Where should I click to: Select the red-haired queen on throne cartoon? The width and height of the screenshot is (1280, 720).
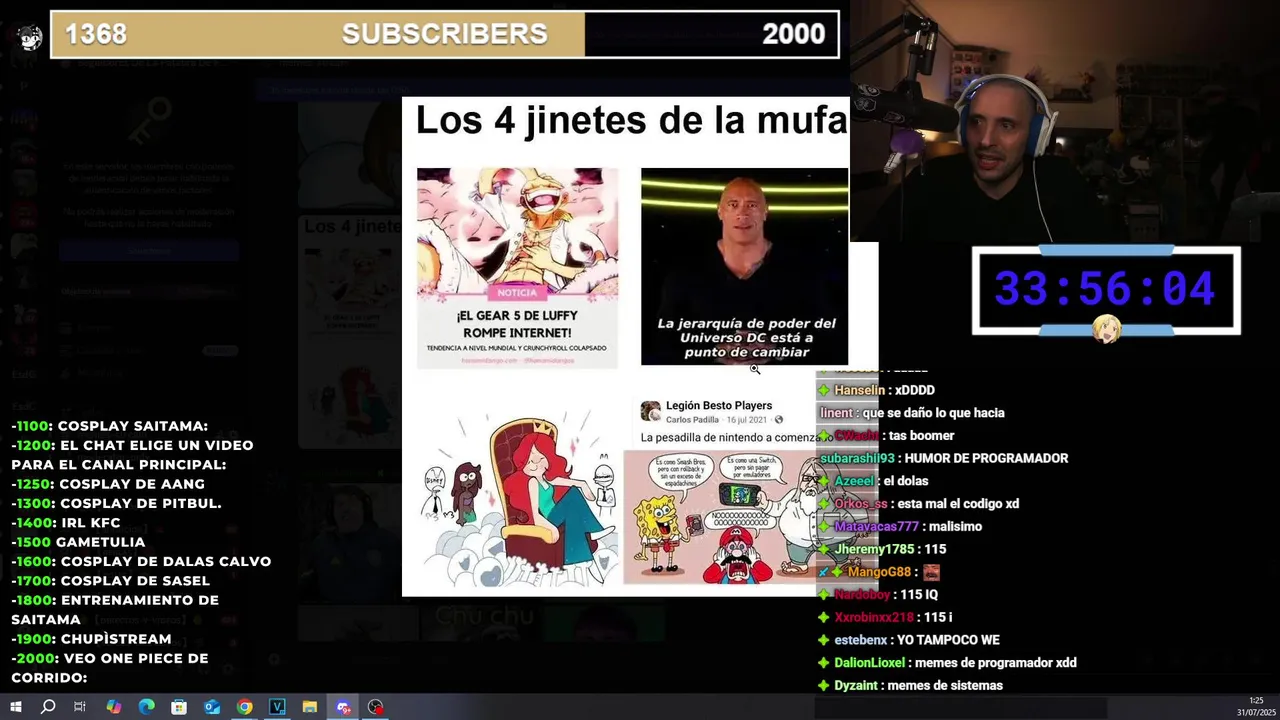pyautogui.click(x=518, y=497)
